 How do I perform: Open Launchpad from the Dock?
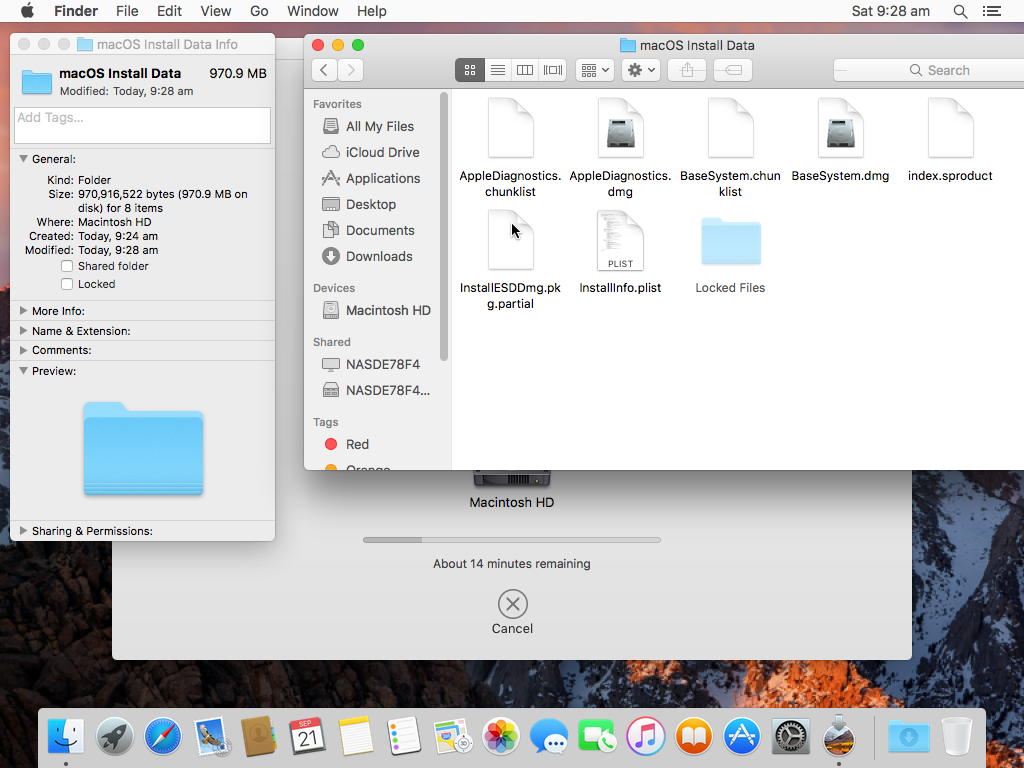pyautogui.click(x=114, y=736)
